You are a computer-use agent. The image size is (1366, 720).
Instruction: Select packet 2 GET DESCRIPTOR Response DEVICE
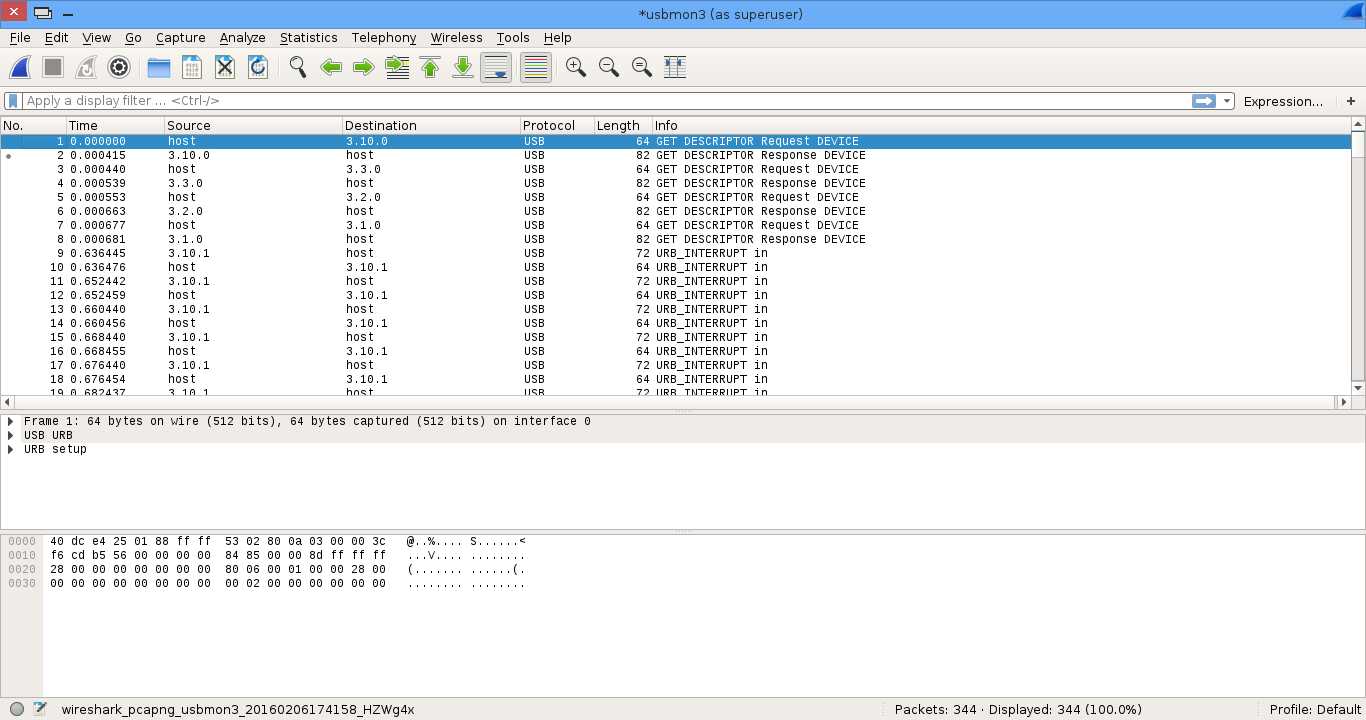tap(675, 156)
